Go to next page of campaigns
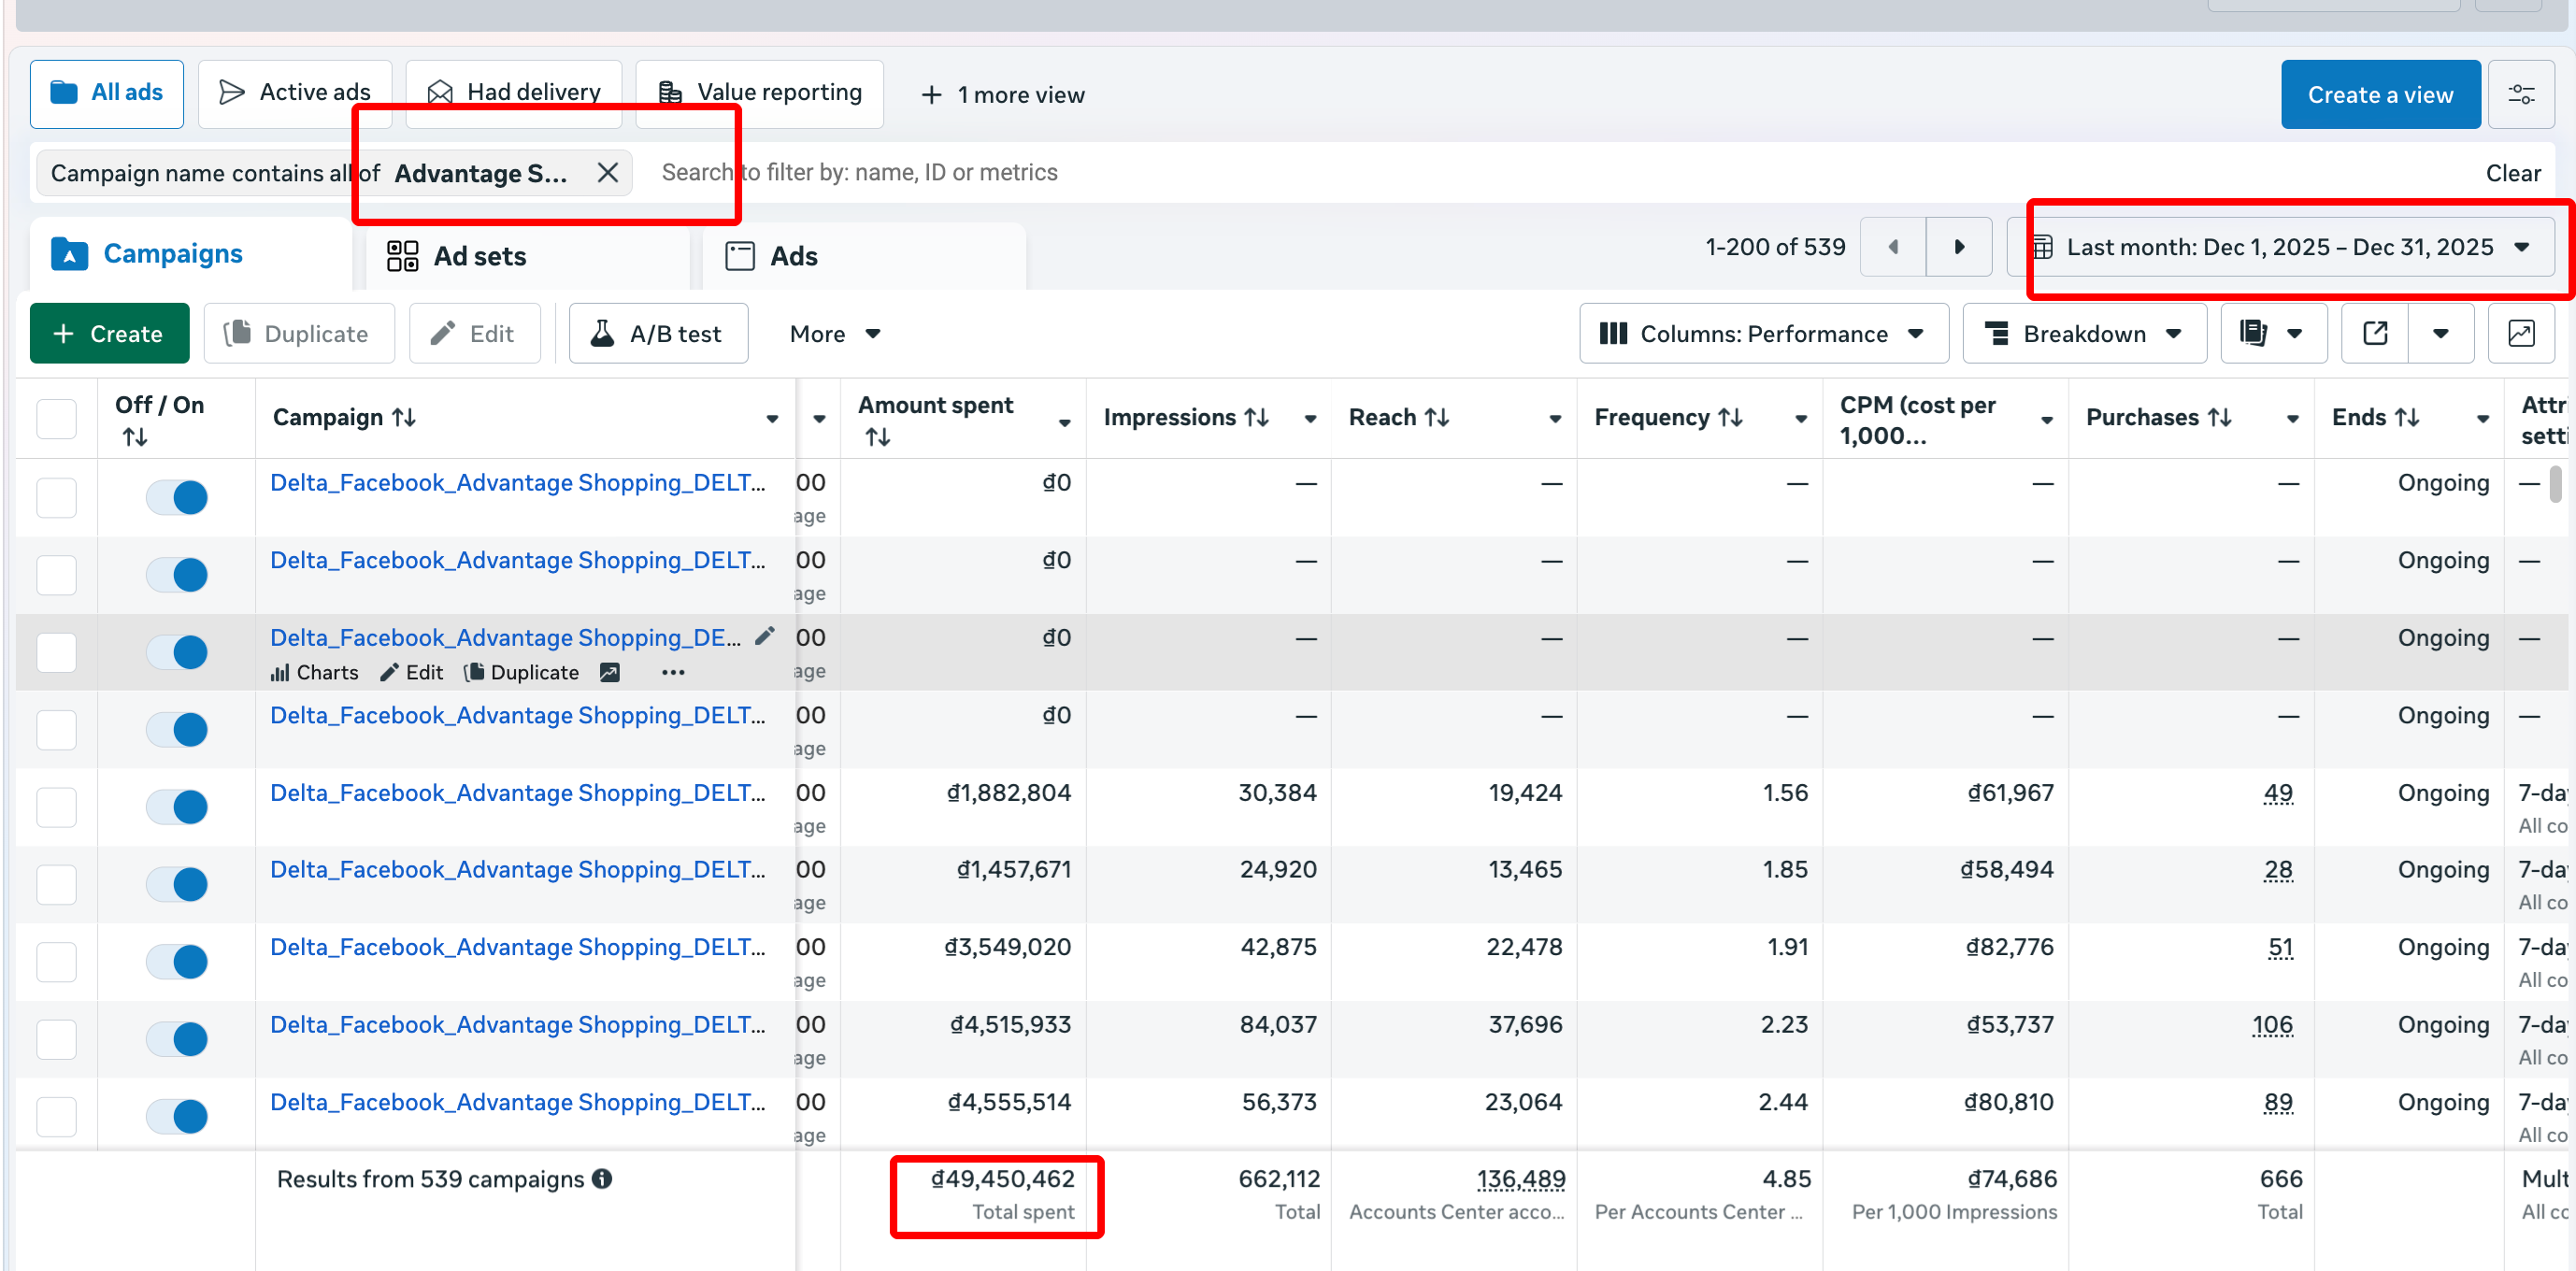2576x1271 pixels. [1959, 247]
